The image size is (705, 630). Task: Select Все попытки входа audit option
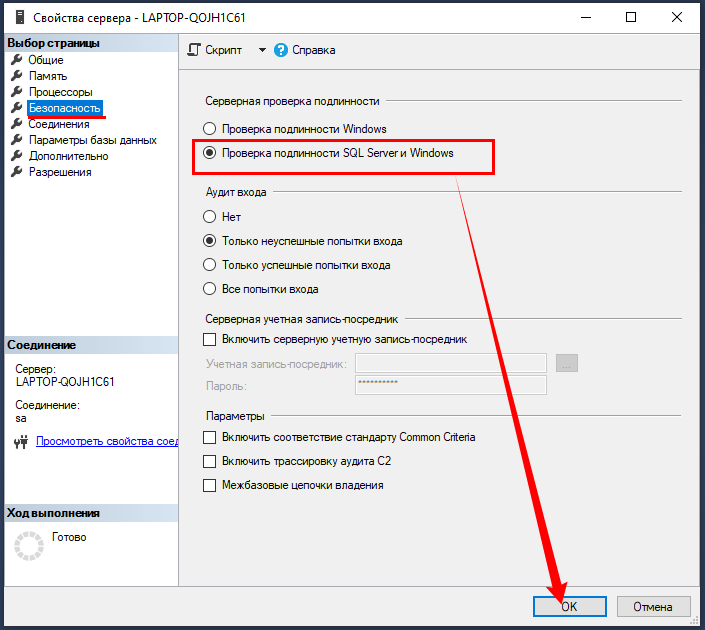click(x=209, y=289)
